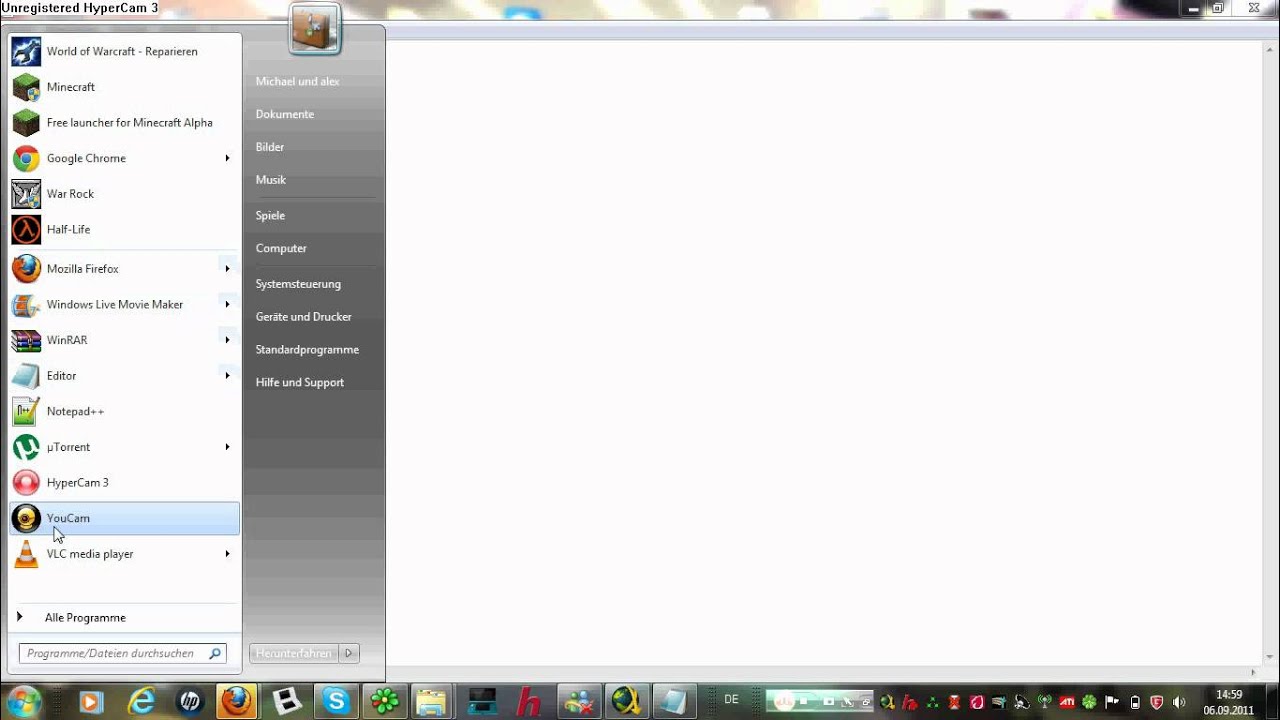Open World of Warcraft - Reparieren icon
The height and width of the screenshot is (720, 1280).
point(26,51)
